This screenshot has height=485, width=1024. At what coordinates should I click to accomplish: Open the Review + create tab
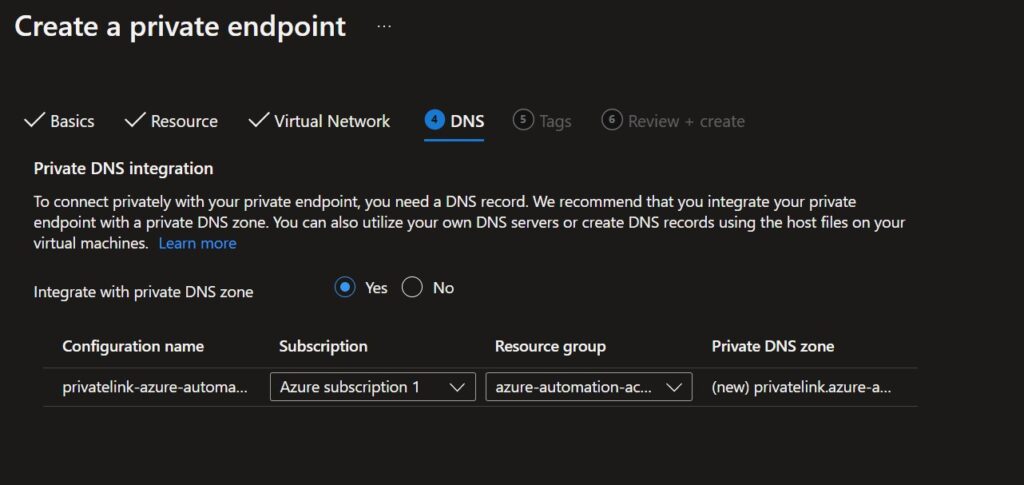coord(673,121)
